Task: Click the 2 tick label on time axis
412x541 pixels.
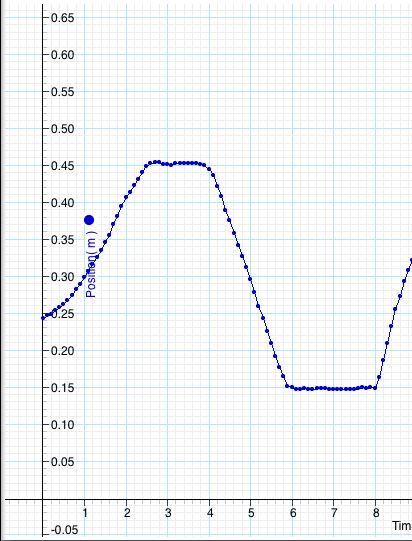Action: click(127, 513)
